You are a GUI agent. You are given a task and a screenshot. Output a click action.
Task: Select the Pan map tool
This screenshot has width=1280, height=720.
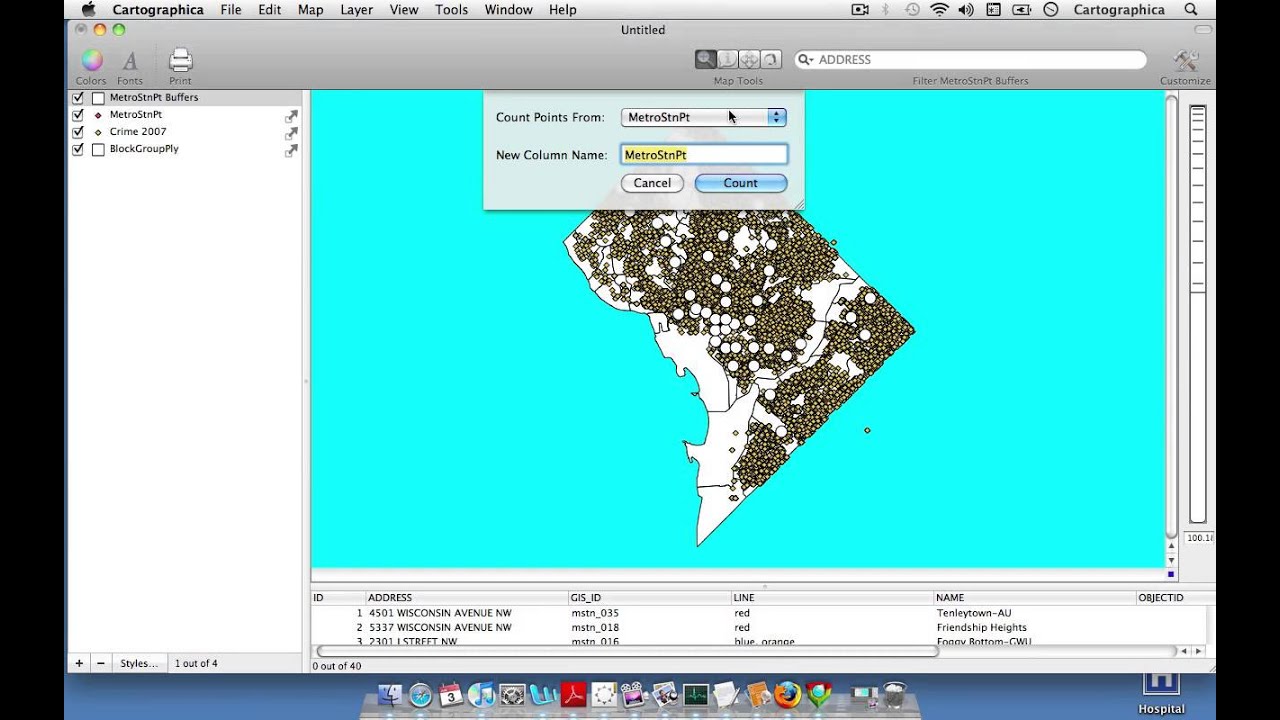coord(749,60)
